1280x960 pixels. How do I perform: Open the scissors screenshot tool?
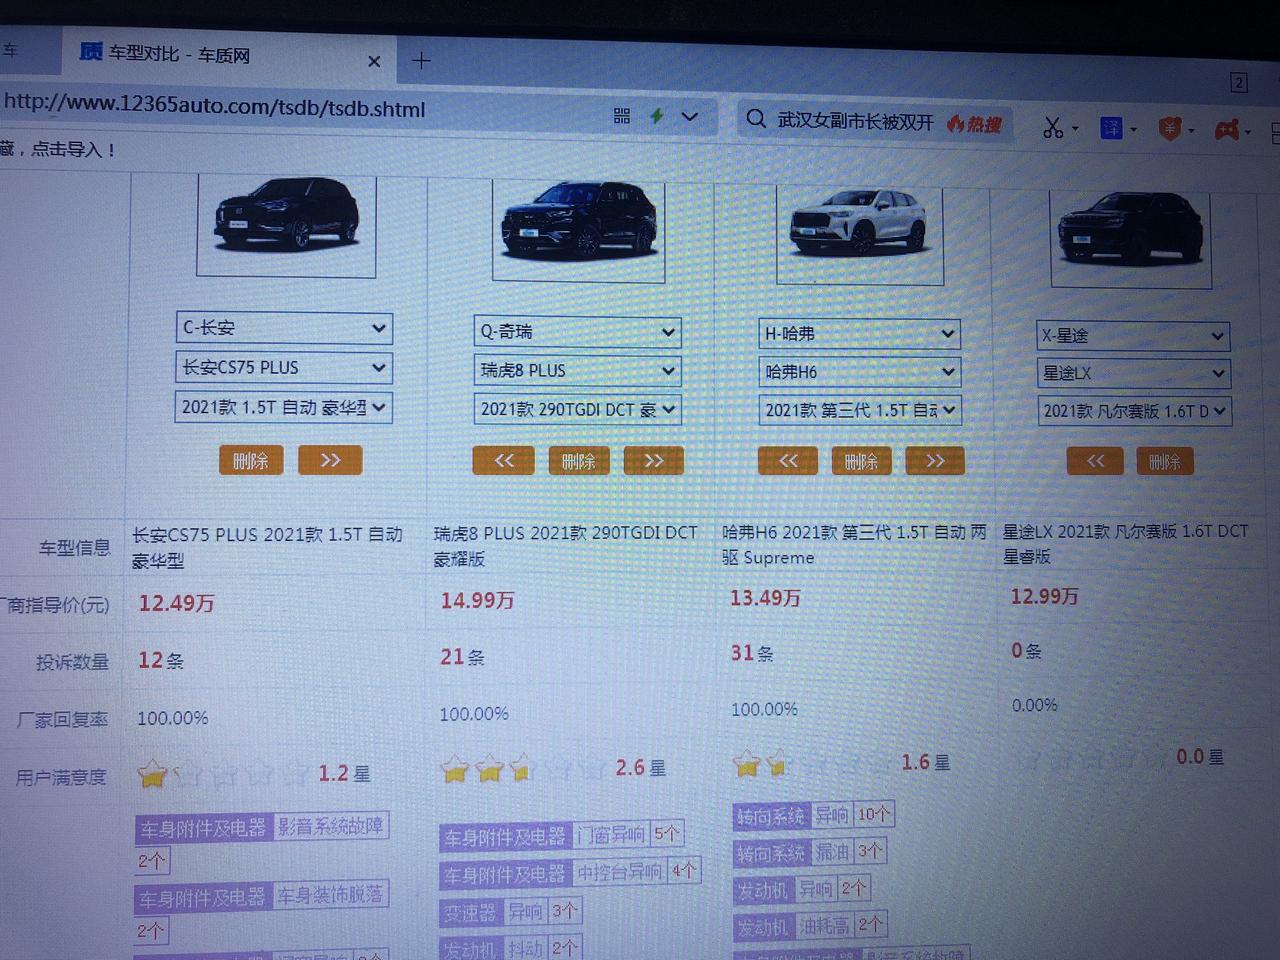point(1053,128)
